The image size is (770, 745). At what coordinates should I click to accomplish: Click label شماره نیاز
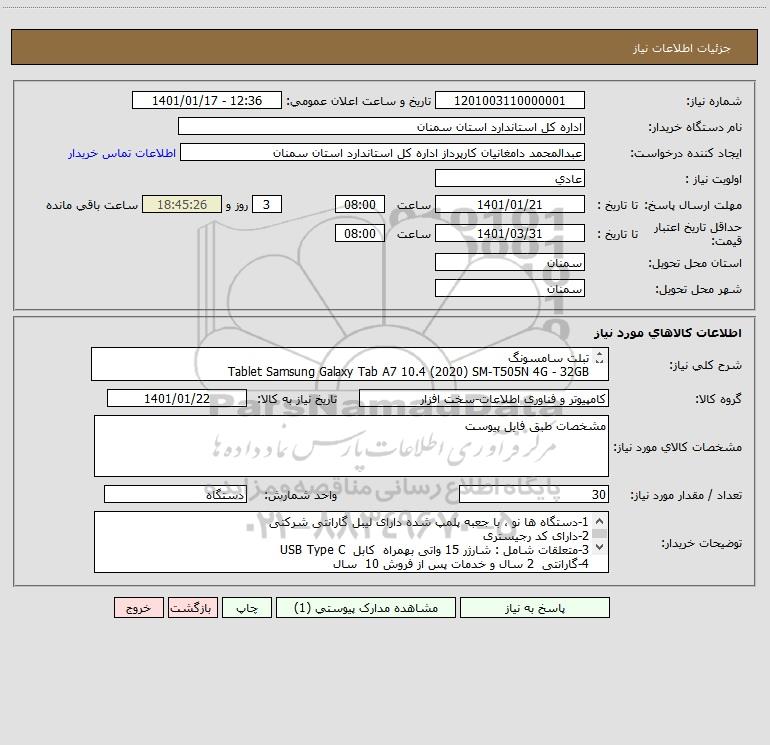click(x=714, y=102)
